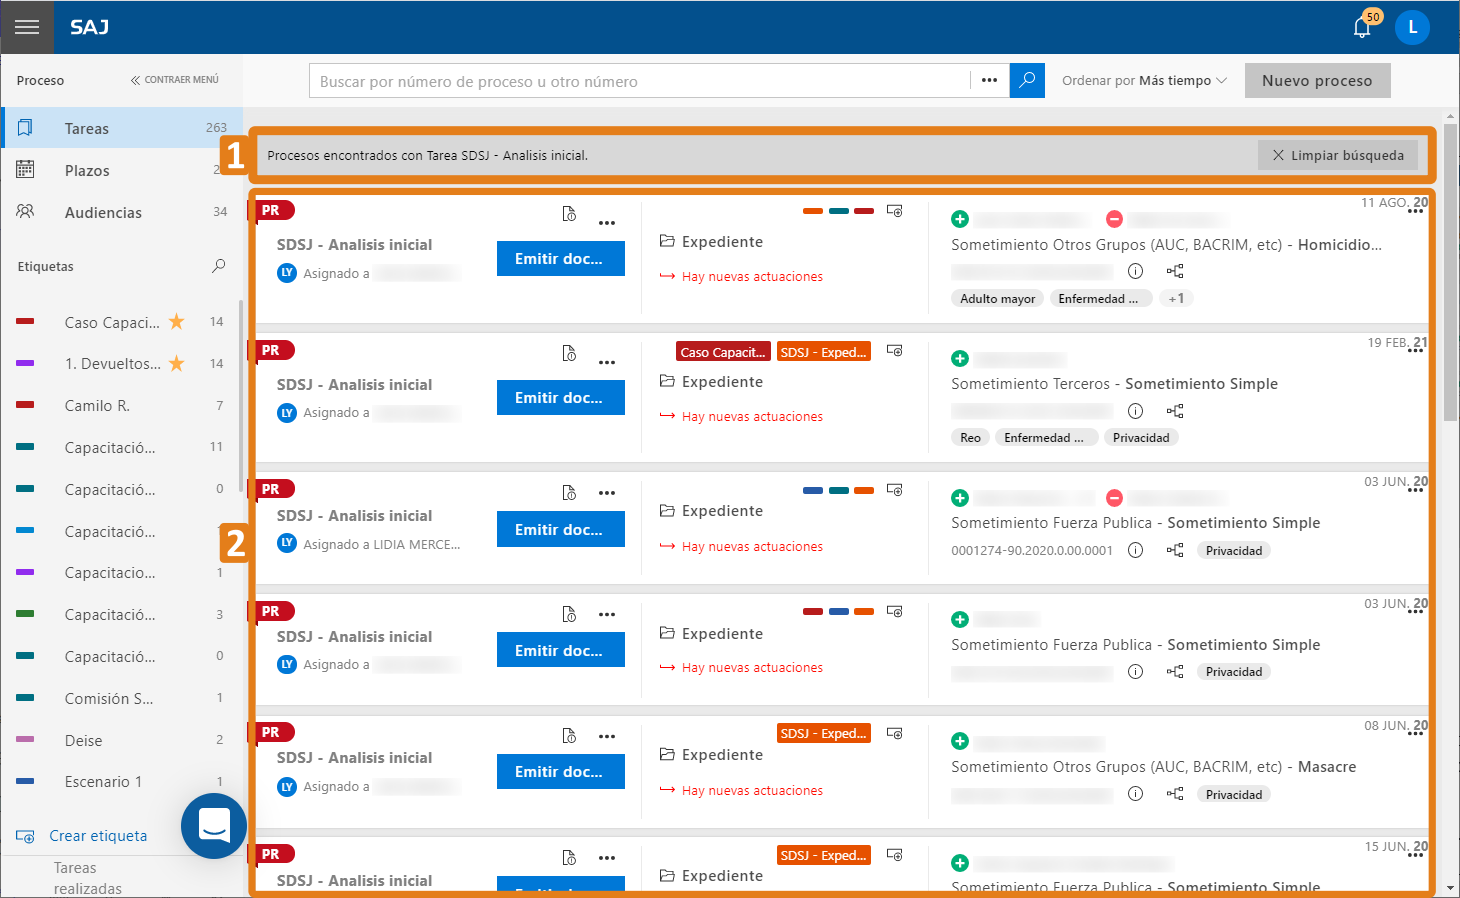Click Emitir doc button on Homicidio card
The image size is (1460, 898).
(561, 258)
